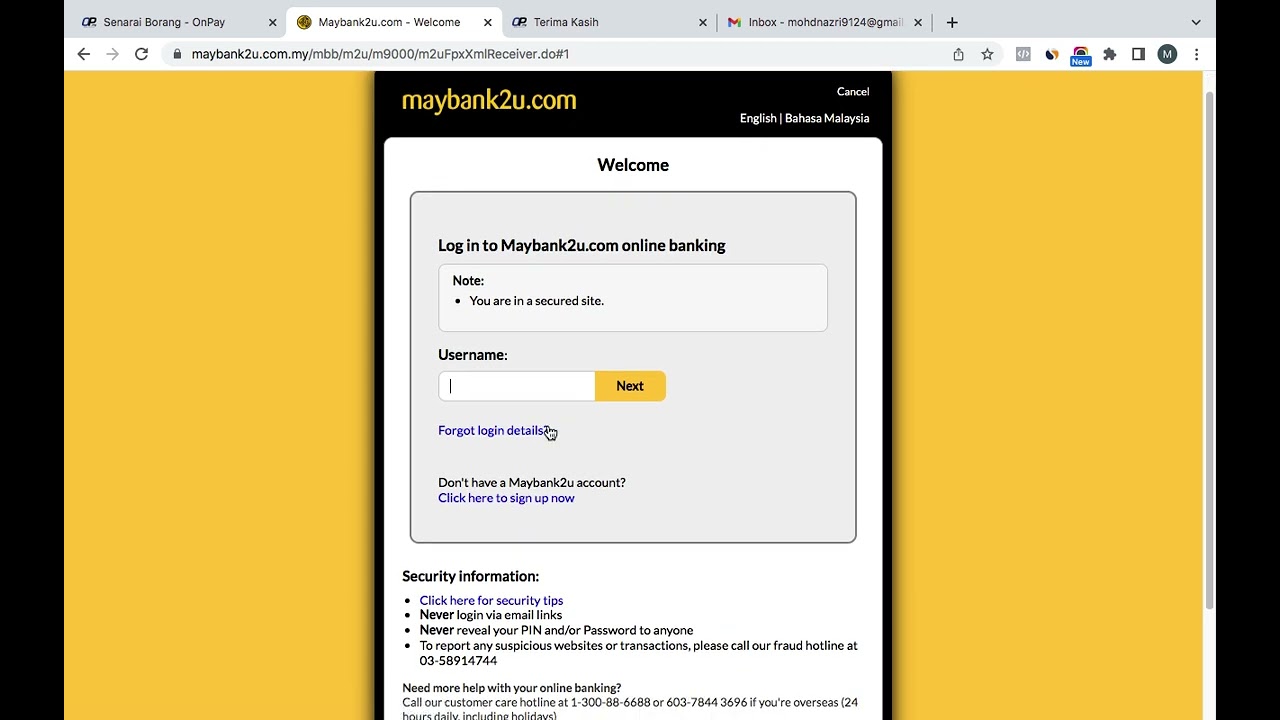This screenshot has width=1280, height=720.
Task: Click the browser forward arrow
Action: pos(112,54)
